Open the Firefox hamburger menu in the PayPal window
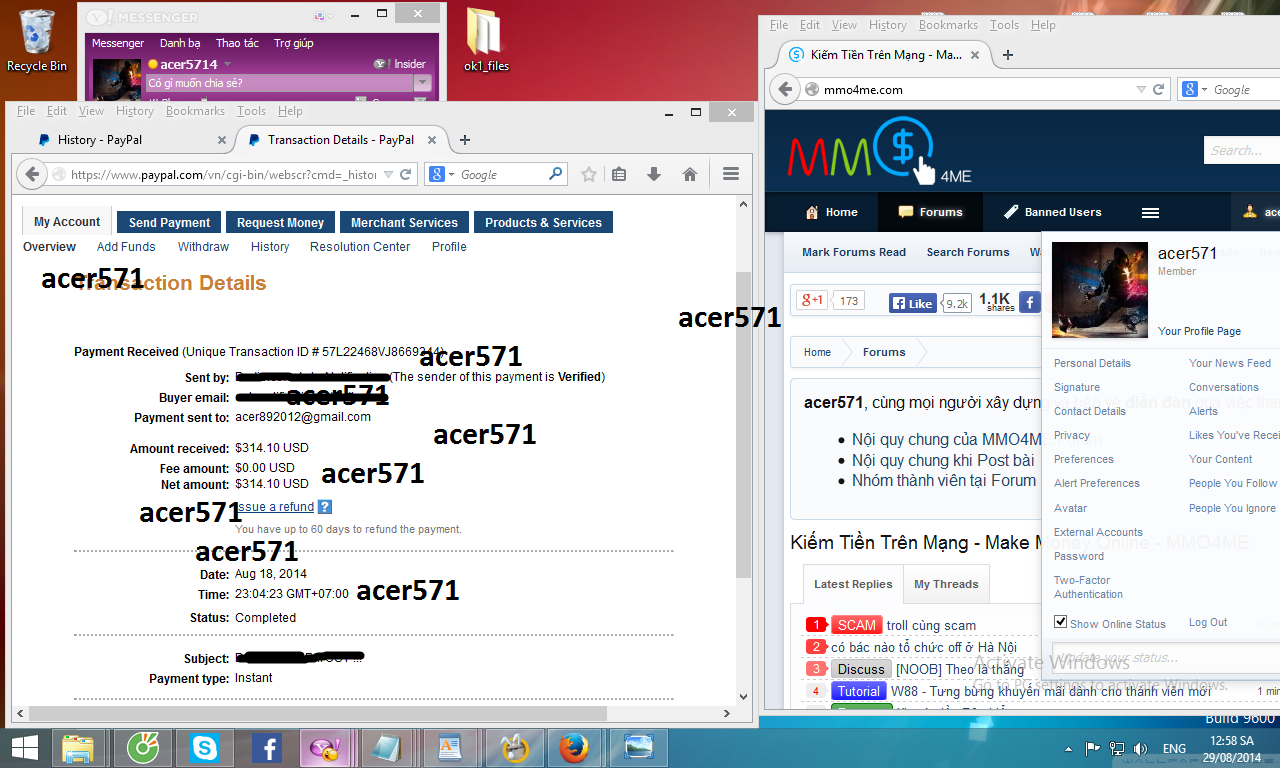1280x768 pixels. (x=731, y=174)
